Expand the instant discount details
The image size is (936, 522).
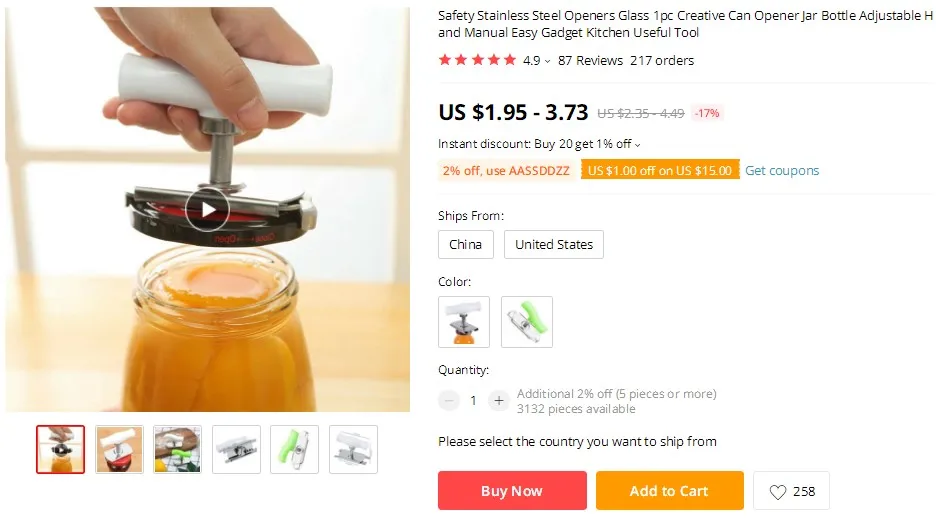click(x=638, y=145)
